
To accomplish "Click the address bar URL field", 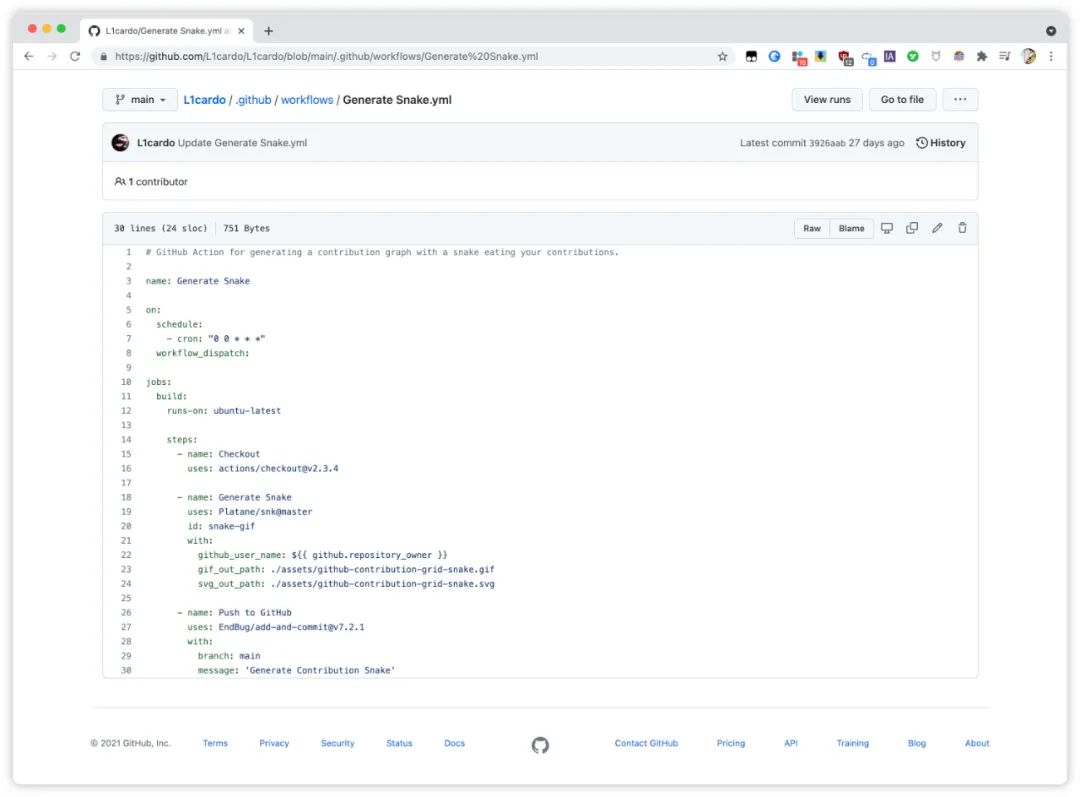I will pyautogui.click(x=400, y=57).
